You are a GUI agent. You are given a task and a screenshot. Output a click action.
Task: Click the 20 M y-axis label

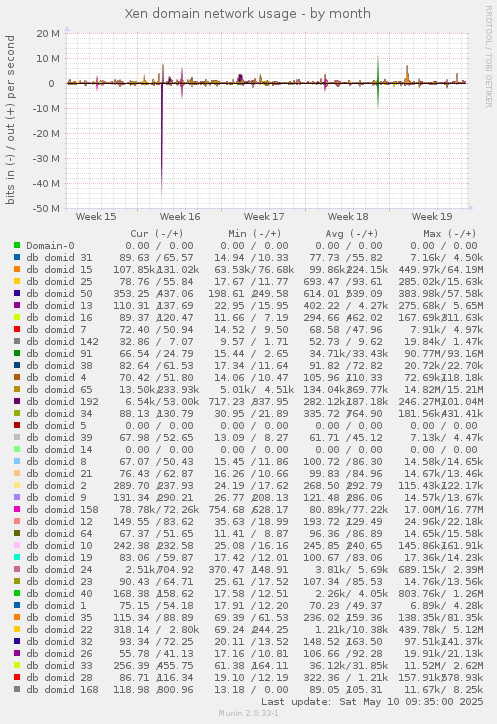point(48,34)
